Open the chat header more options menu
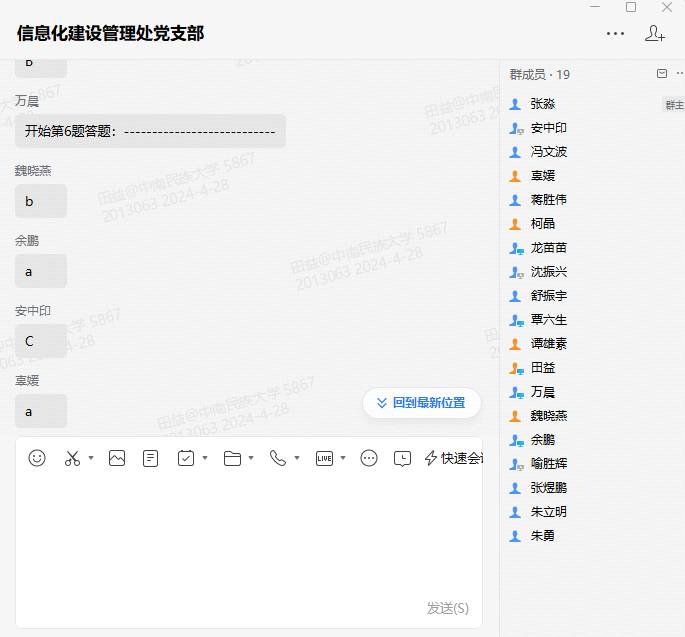 (x=615, y=33)
